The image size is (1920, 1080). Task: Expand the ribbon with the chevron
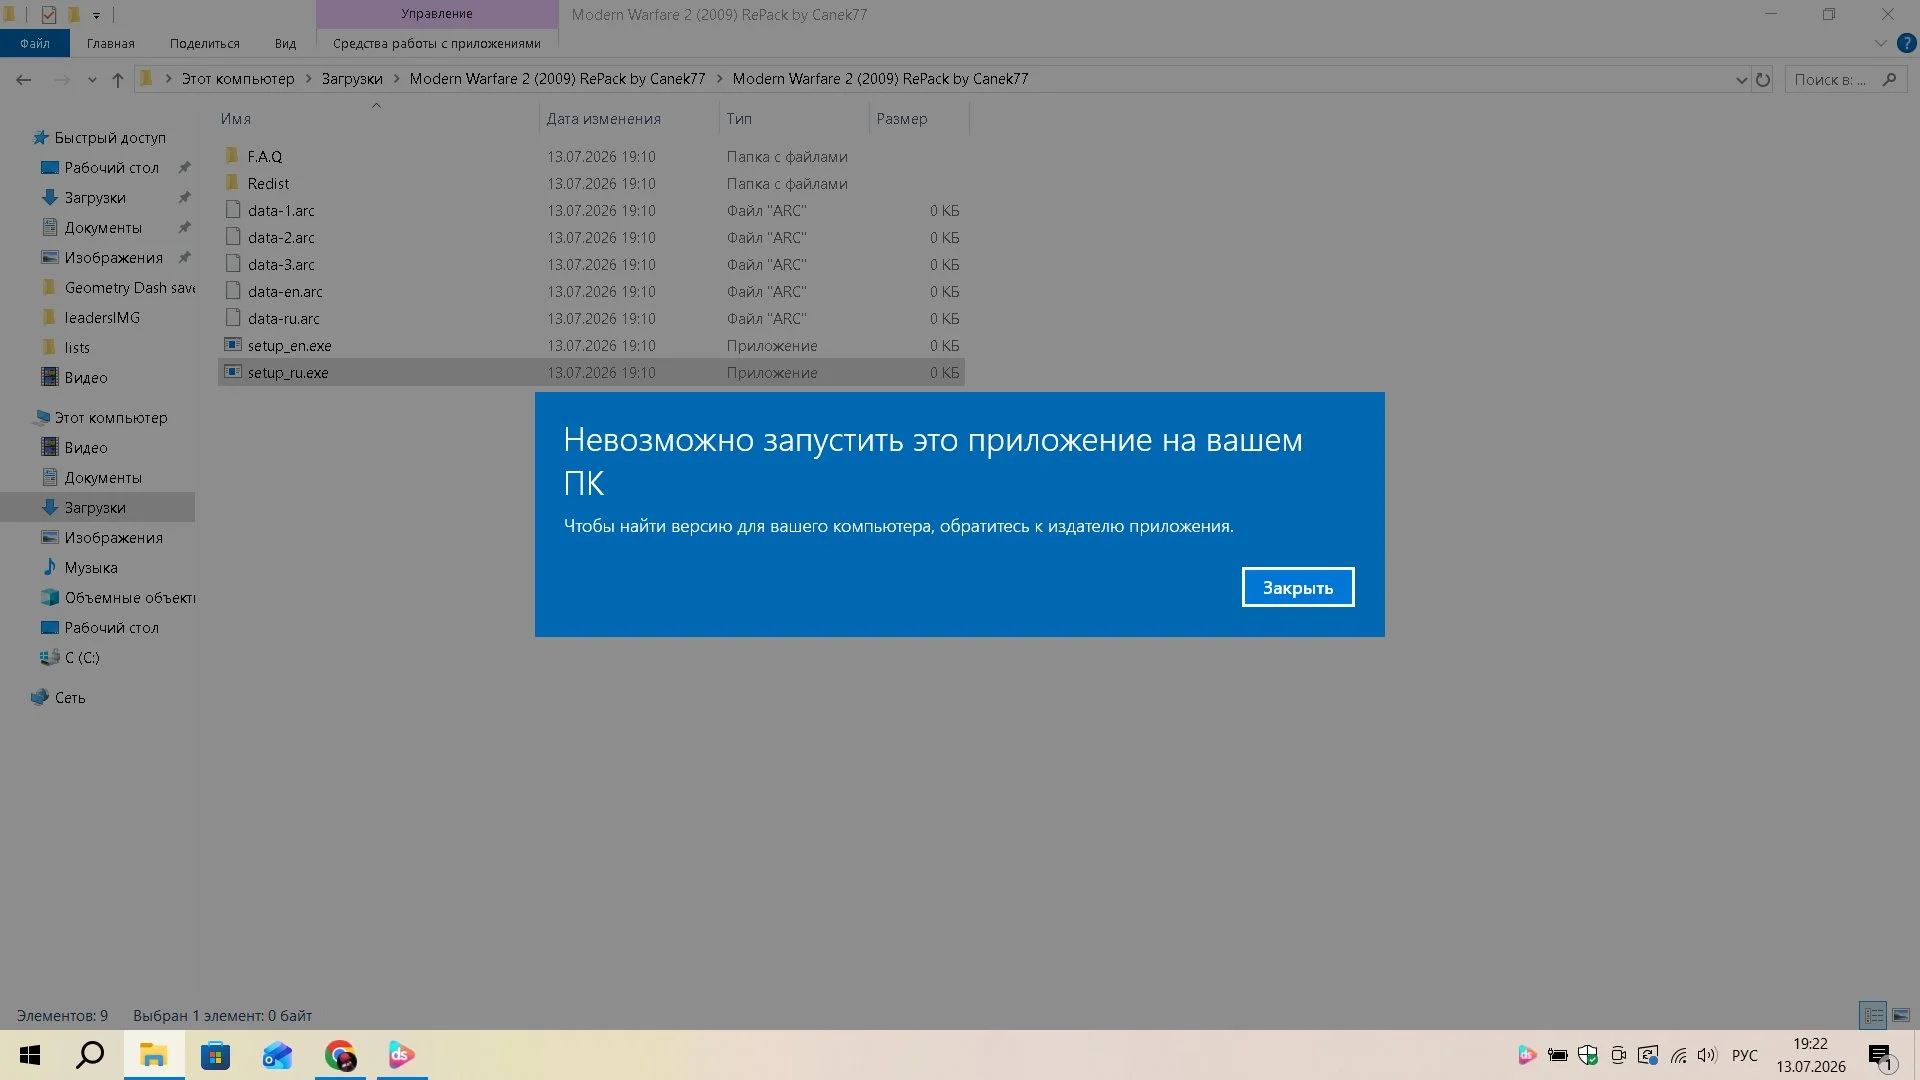click(x=1880, y=43)
